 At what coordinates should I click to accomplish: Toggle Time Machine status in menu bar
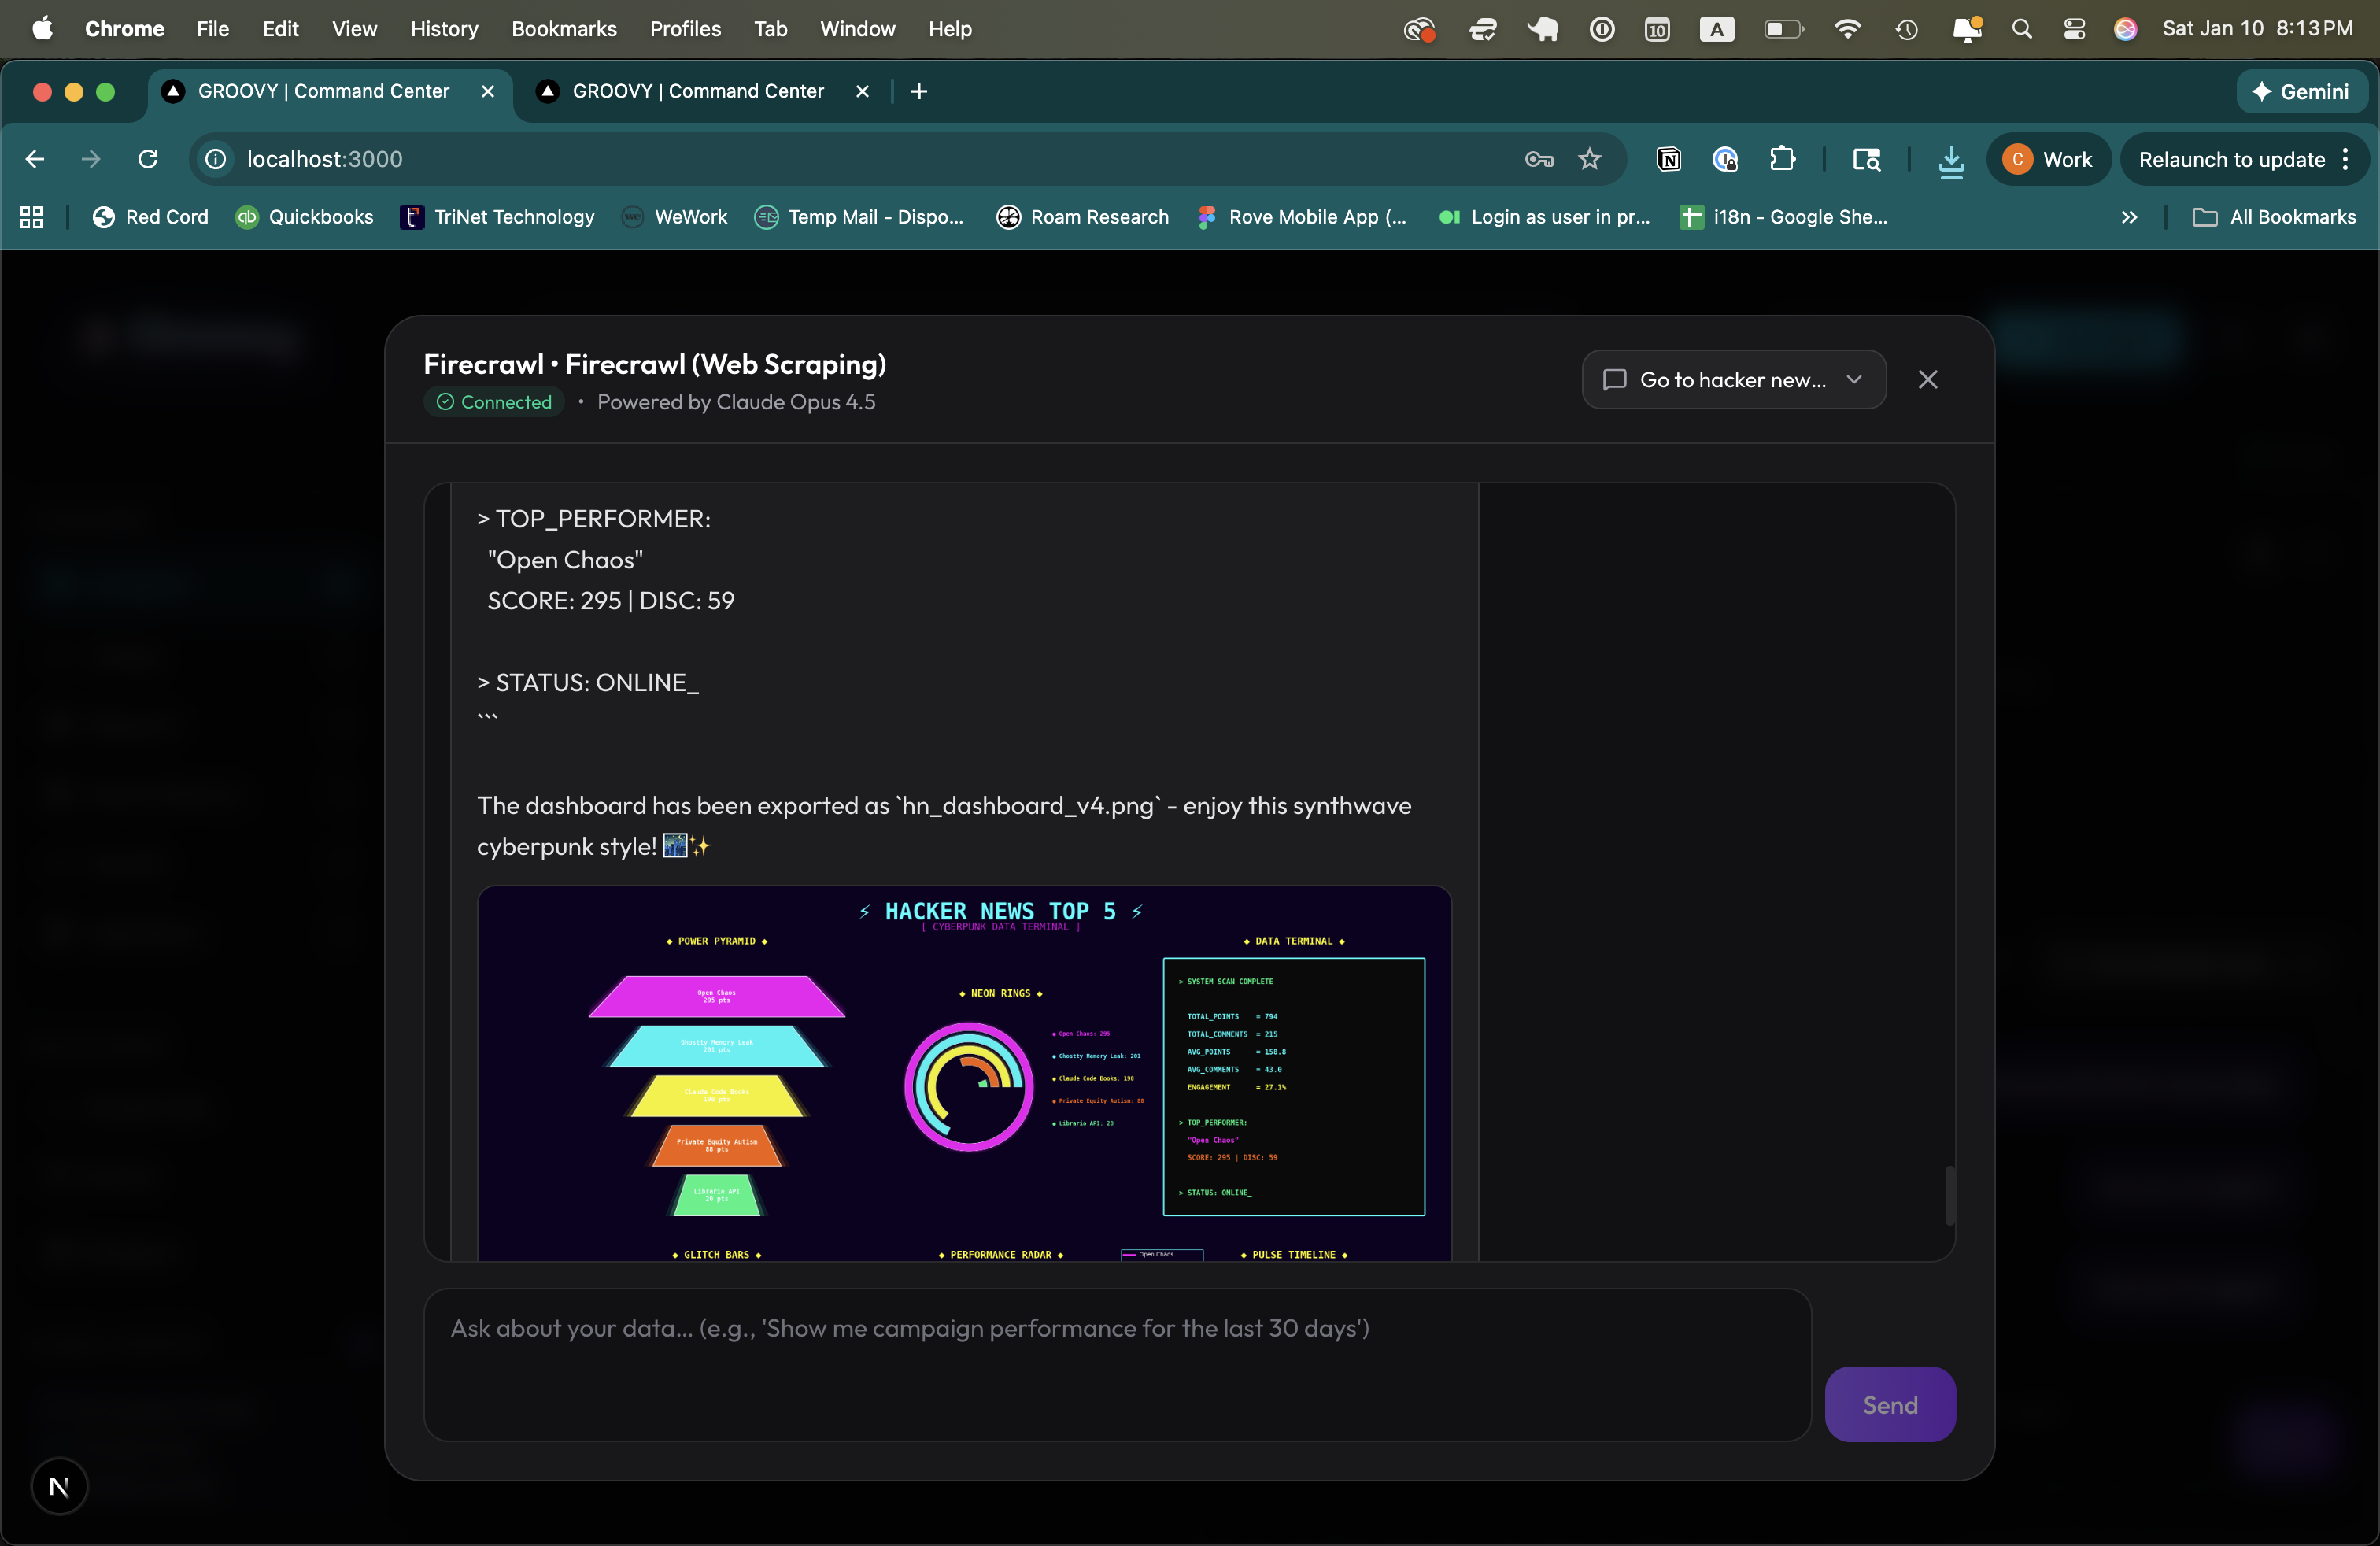(x=1906, y=29)
